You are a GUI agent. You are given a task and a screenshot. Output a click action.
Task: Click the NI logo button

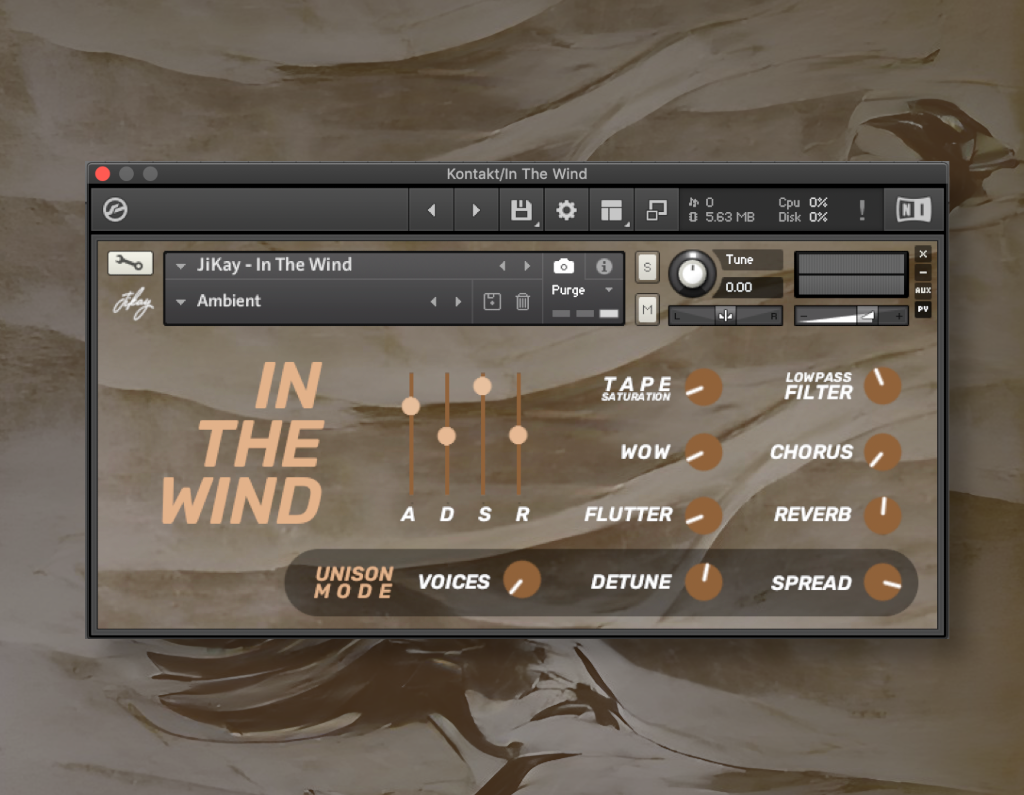(x=914, y=210)
